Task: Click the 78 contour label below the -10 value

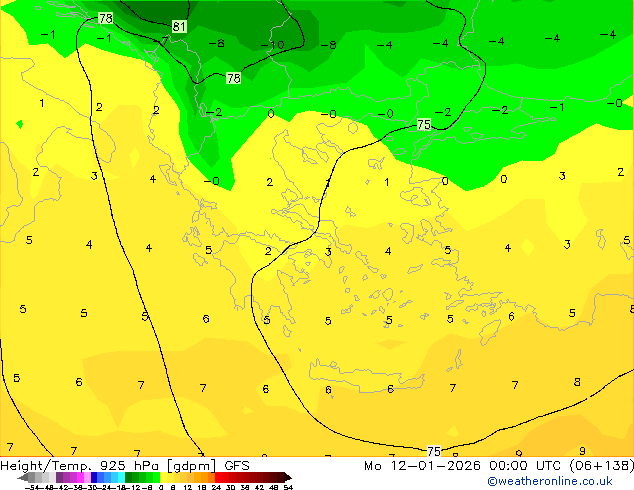Action: tap(234, 78)
